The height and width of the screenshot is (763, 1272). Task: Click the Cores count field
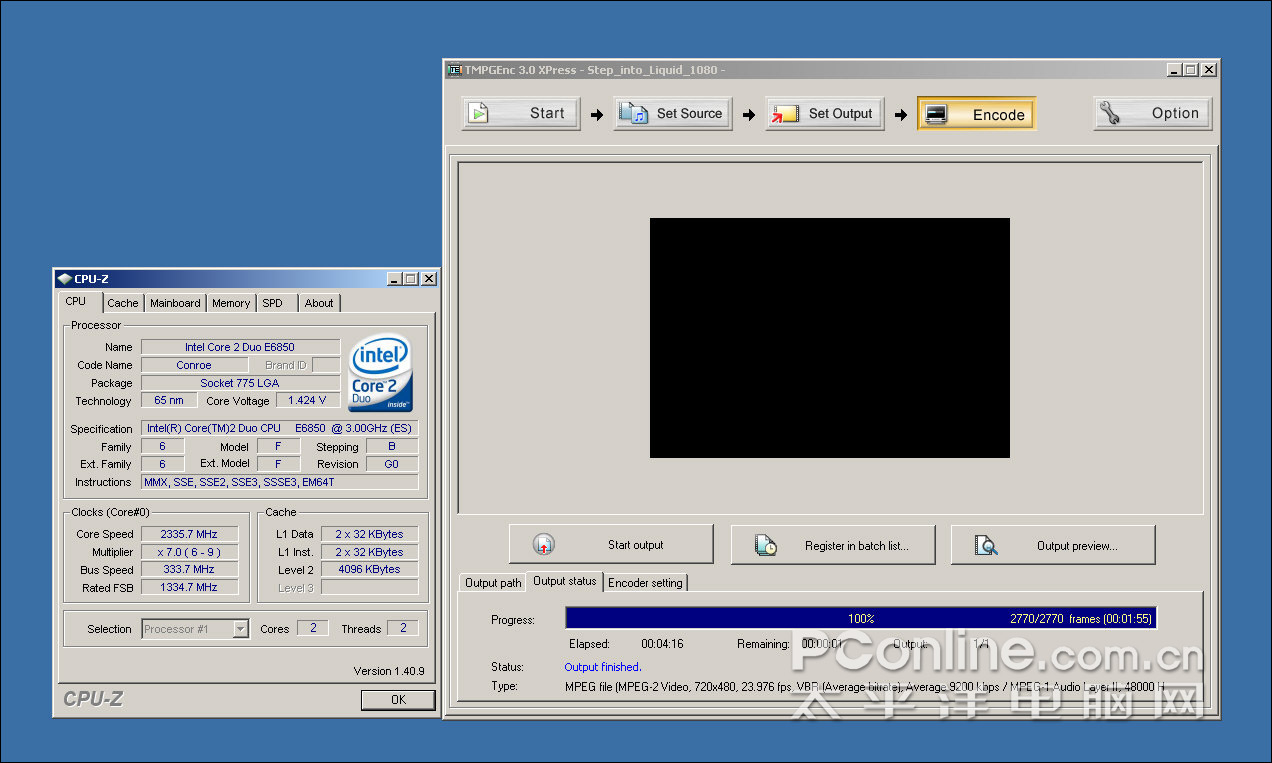point(312,628)
